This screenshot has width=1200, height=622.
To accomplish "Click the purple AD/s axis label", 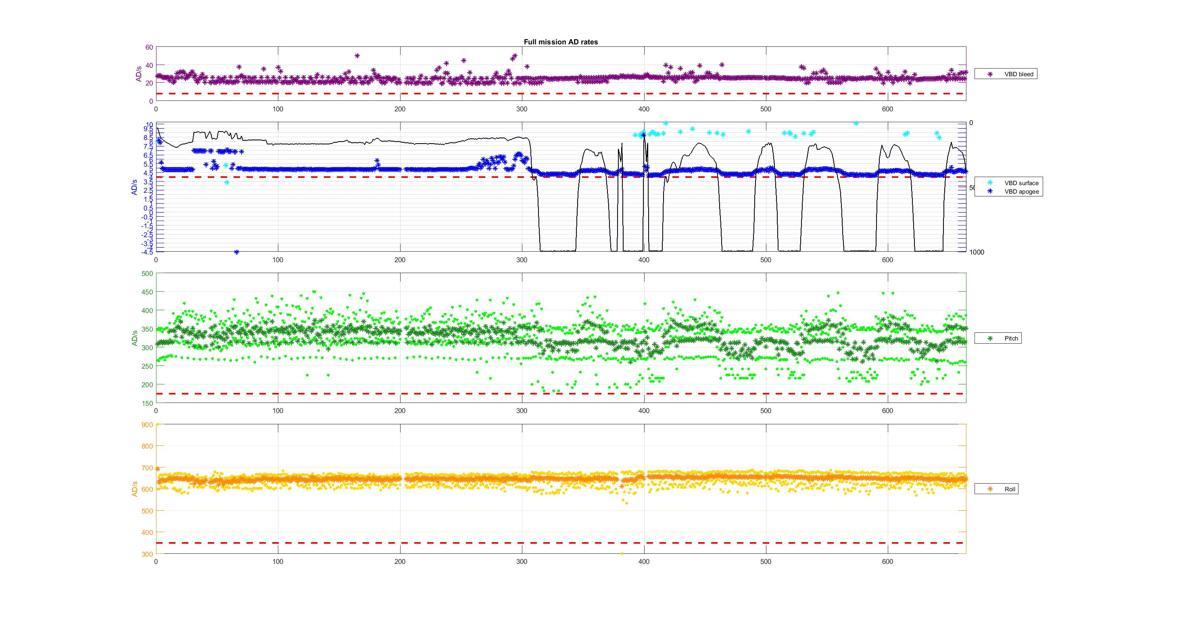I will [138, 74].
